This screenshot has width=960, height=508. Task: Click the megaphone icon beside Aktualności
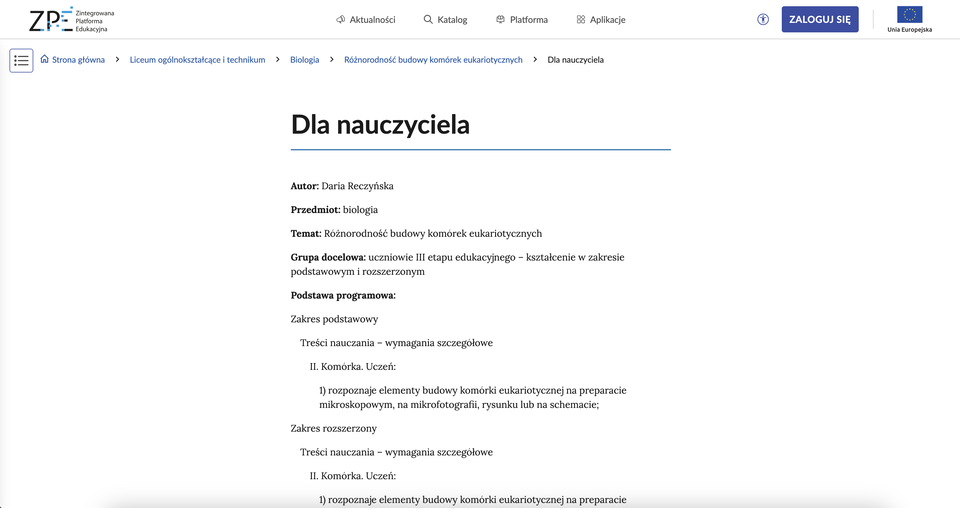pyautogui.click(x=341, y=20)
